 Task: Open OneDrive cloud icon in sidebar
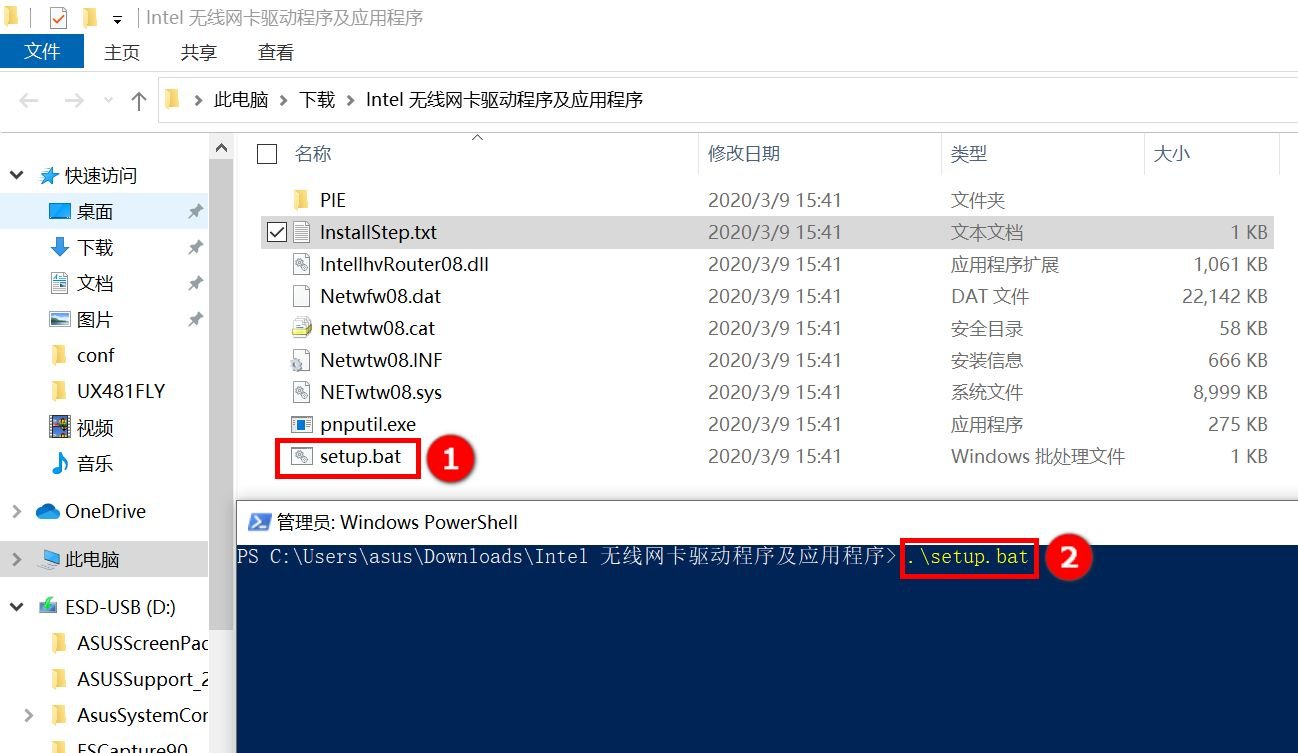48,511
